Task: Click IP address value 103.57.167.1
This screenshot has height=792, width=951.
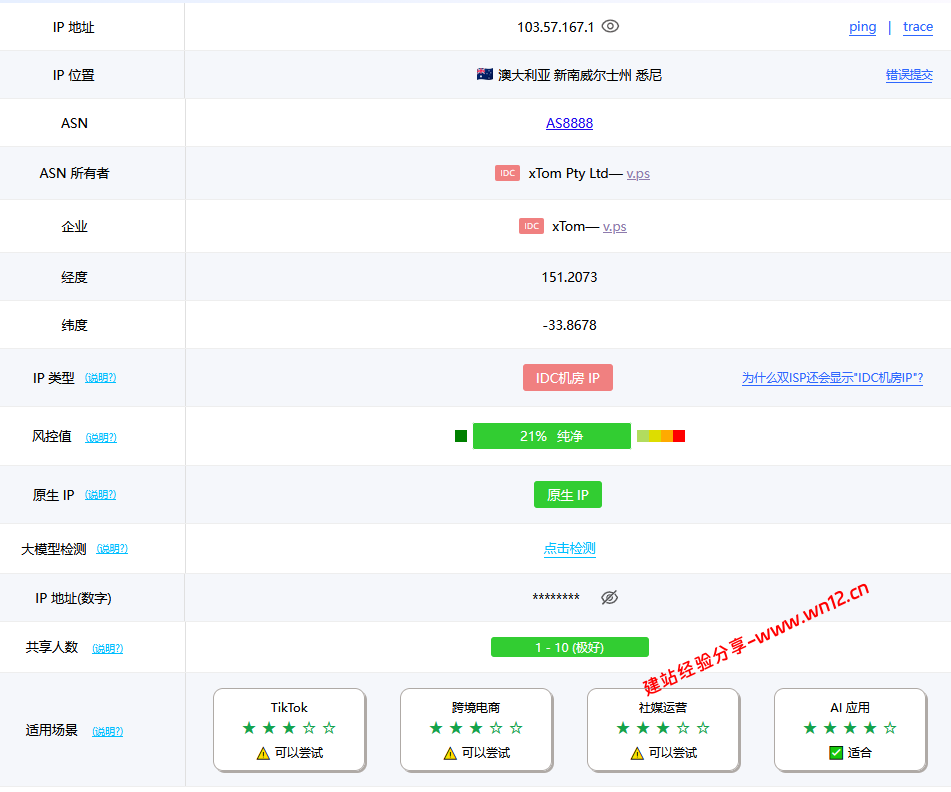Action: (556, 27)
